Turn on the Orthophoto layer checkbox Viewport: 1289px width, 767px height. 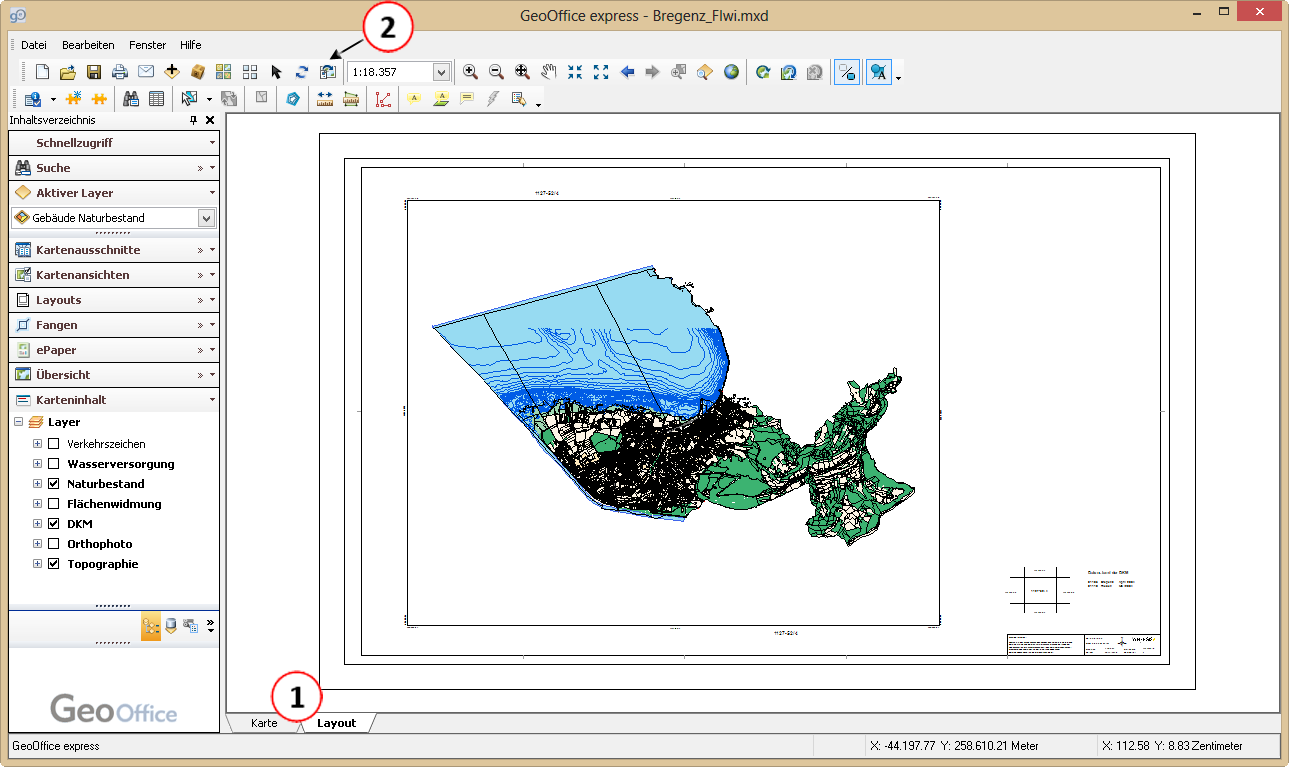click(x=54, y=544)
